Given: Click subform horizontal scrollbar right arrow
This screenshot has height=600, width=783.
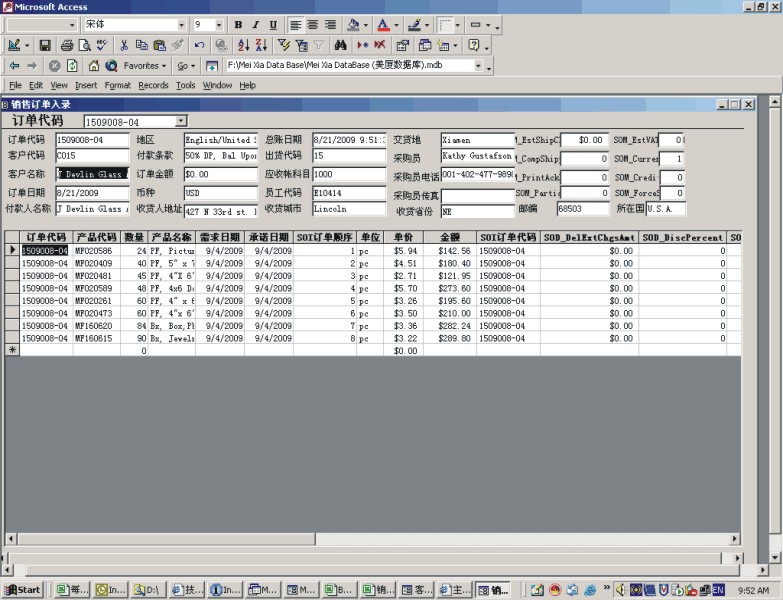Looking at the screenshot, I should click(735, 539).
